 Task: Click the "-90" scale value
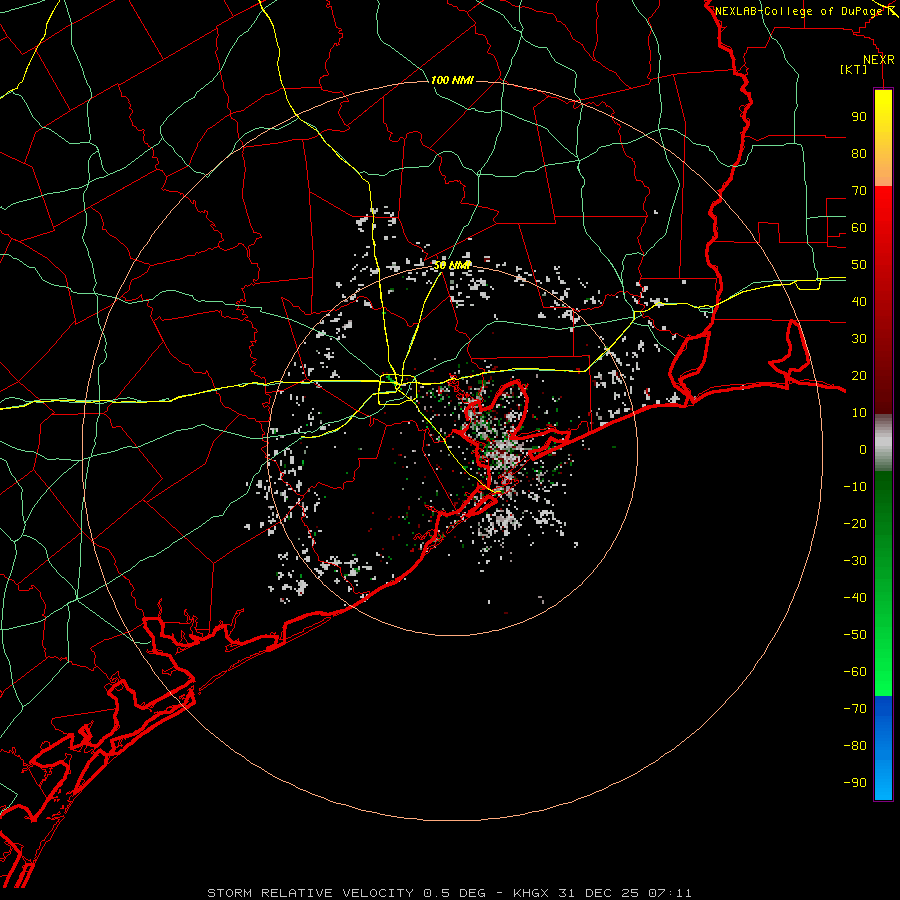[x=855, y=783]
